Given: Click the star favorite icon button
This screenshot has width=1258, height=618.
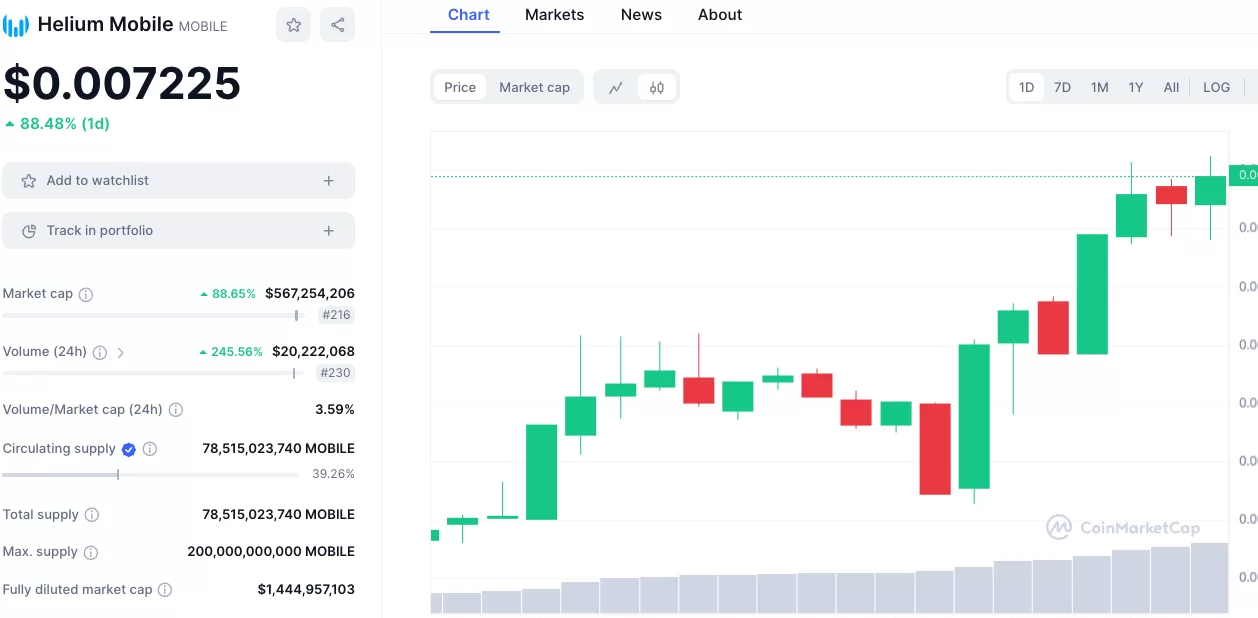Looking at the screenshot, I should pos(293,25).
